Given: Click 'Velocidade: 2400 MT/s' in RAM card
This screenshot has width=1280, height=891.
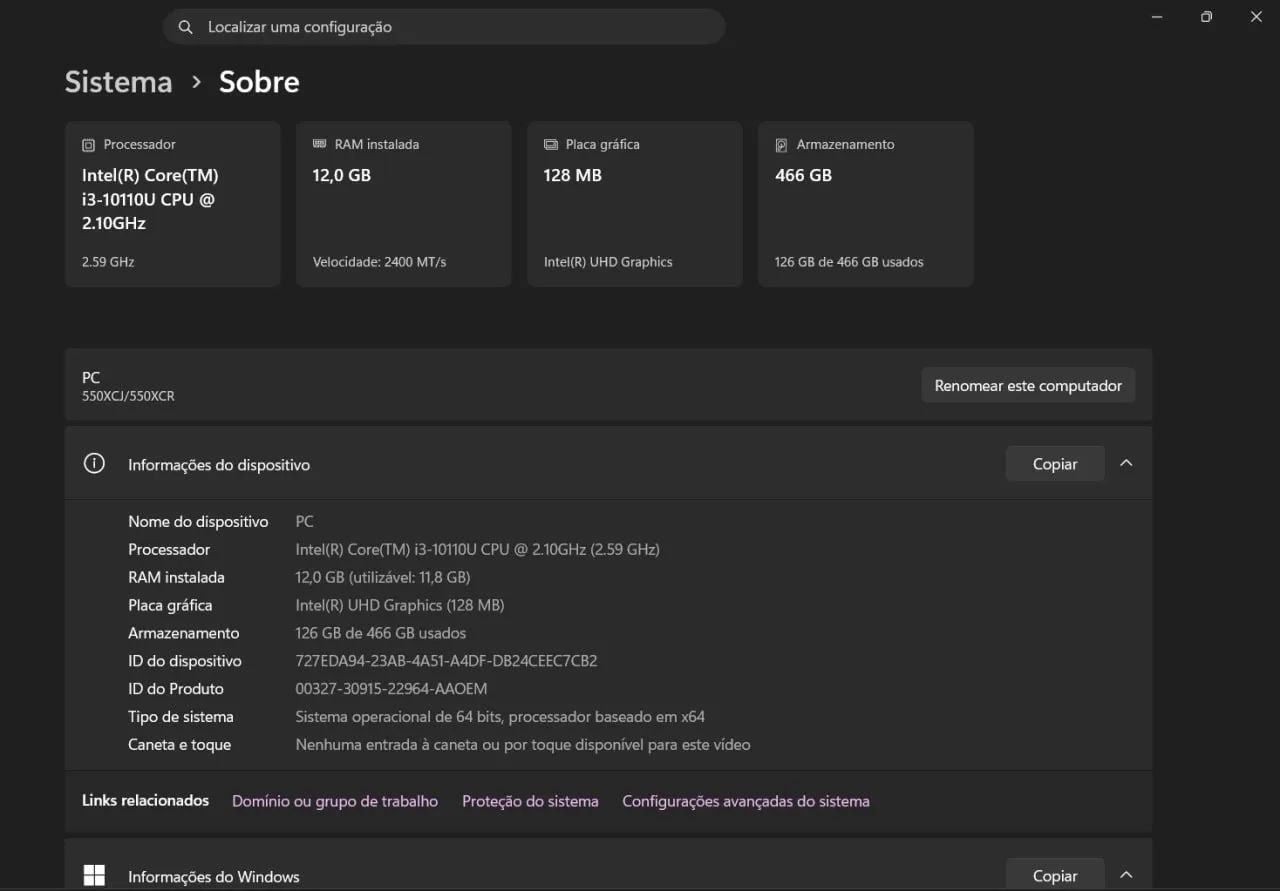Looking at the screenshot, I should pyautogui.click(x=379, y=262).
